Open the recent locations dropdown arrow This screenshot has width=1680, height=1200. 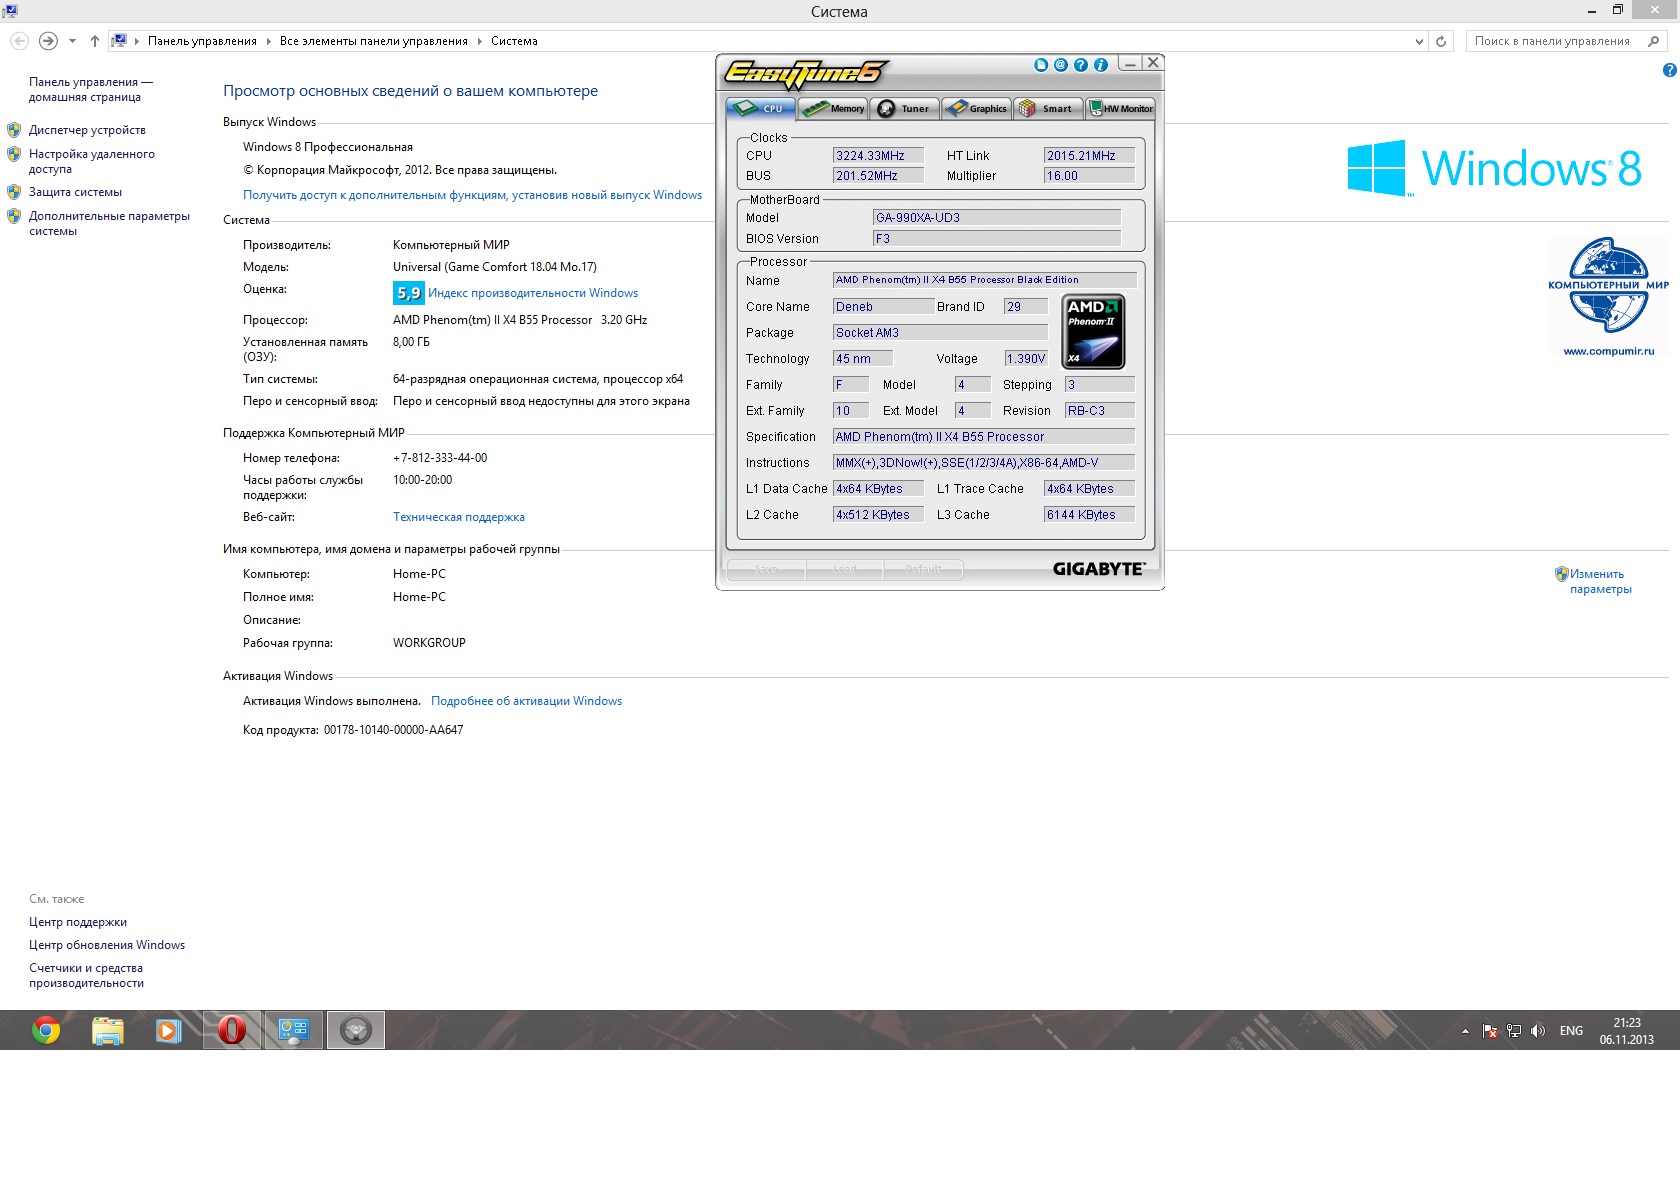(x=72, y=41)
